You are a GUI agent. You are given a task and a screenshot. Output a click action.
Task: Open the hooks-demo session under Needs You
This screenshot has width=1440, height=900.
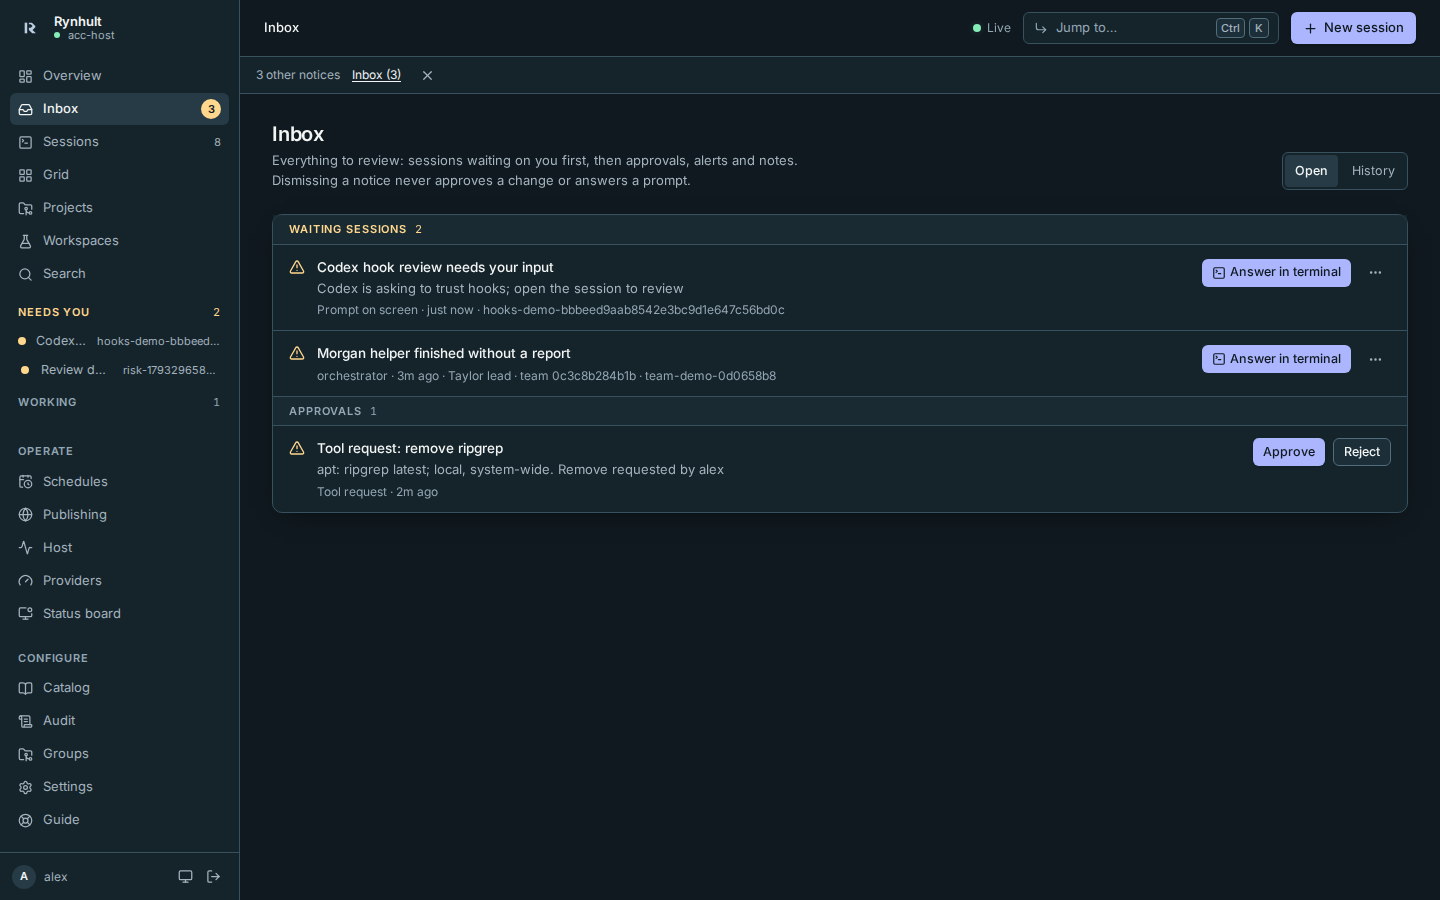point(119,341)
